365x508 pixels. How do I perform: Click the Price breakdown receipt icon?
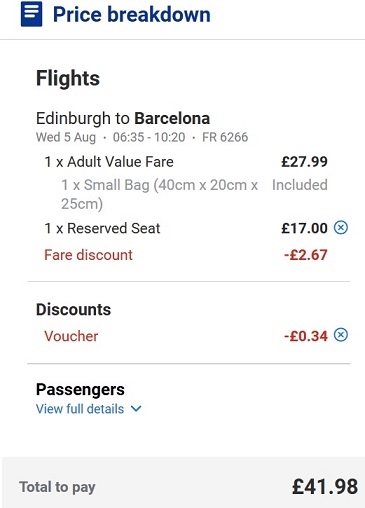tap(31, 14)
